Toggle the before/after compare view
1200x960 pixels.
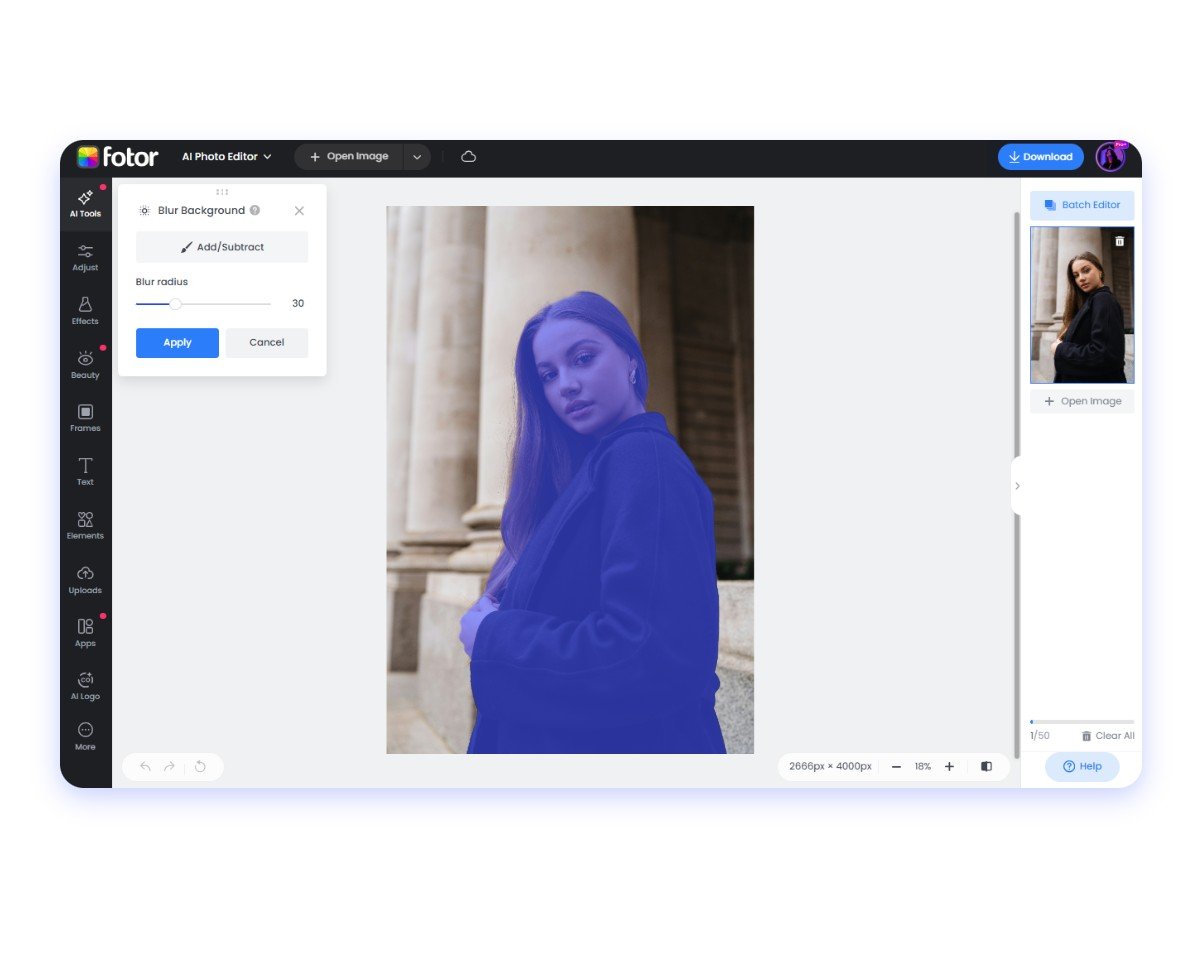pyautogui.click(x=986, y=767)
